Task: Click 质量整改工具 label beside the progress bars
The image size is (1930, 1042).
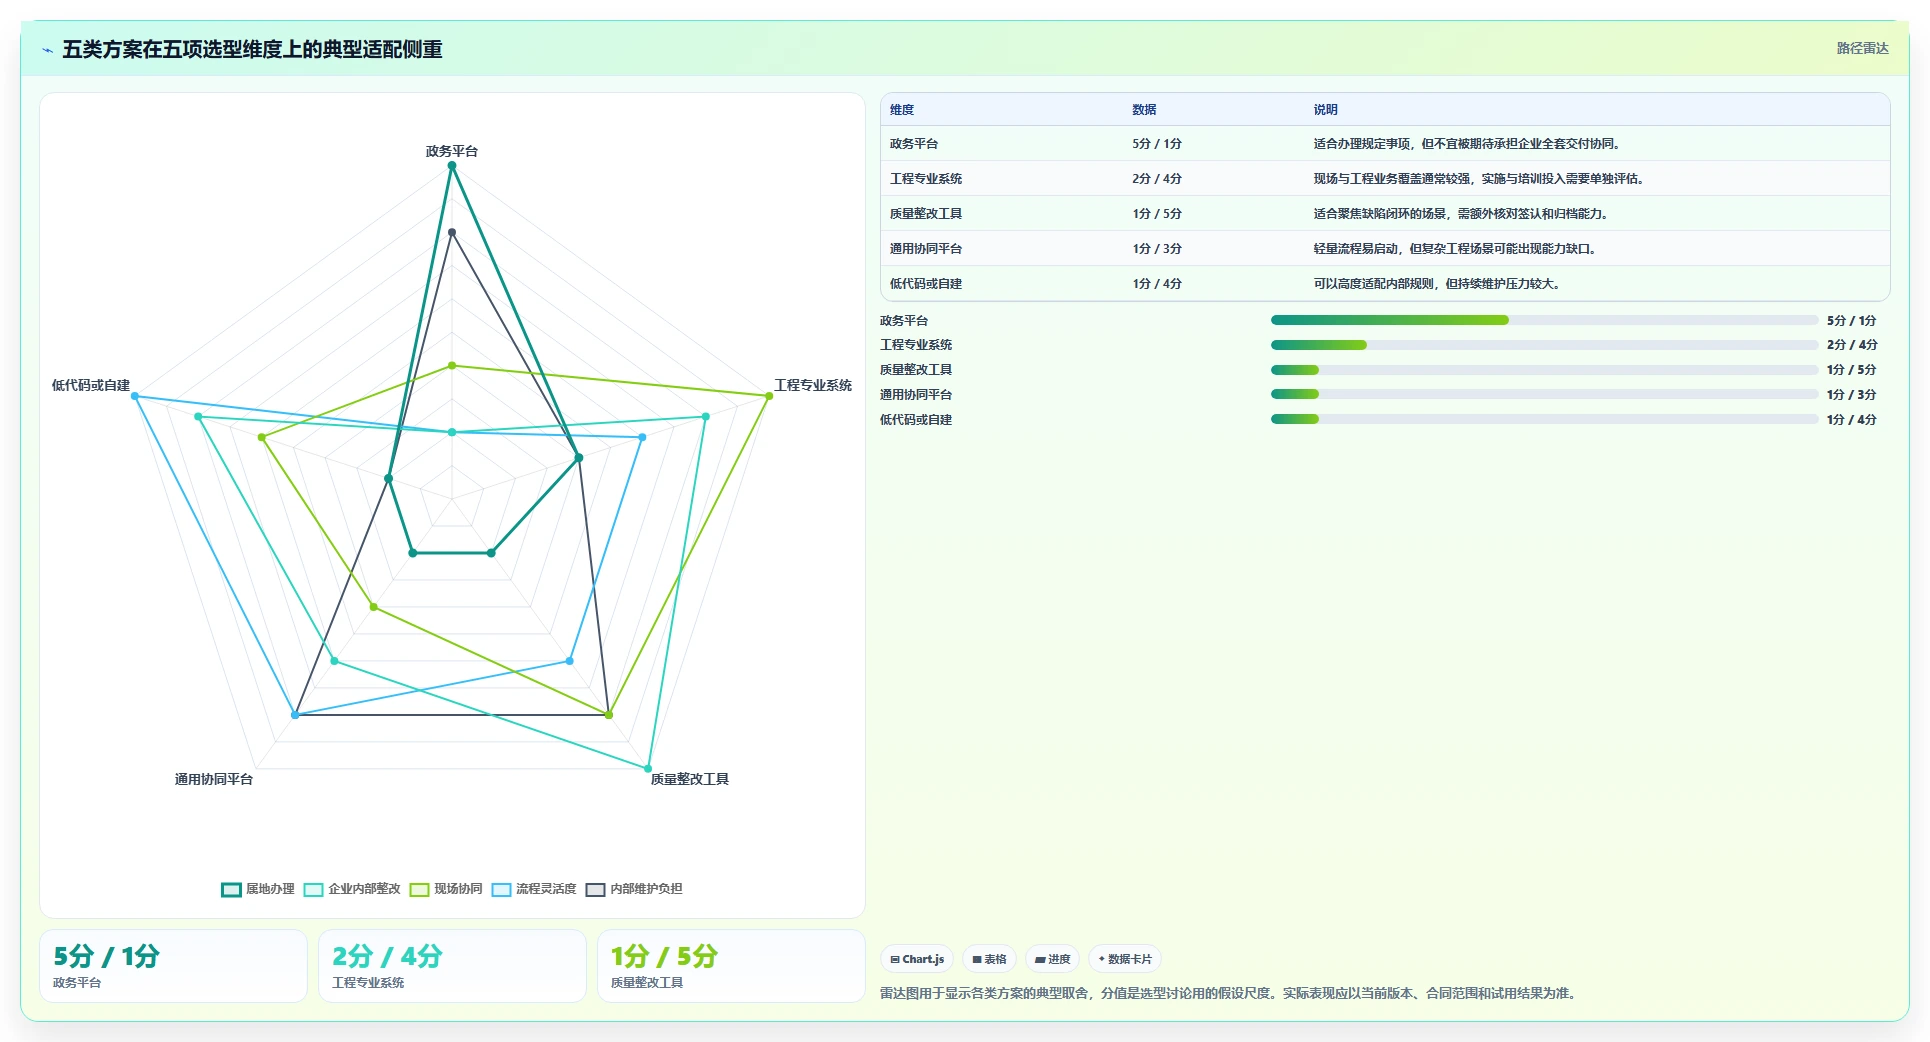Action: pyautogui.click(x=916, y=370)
